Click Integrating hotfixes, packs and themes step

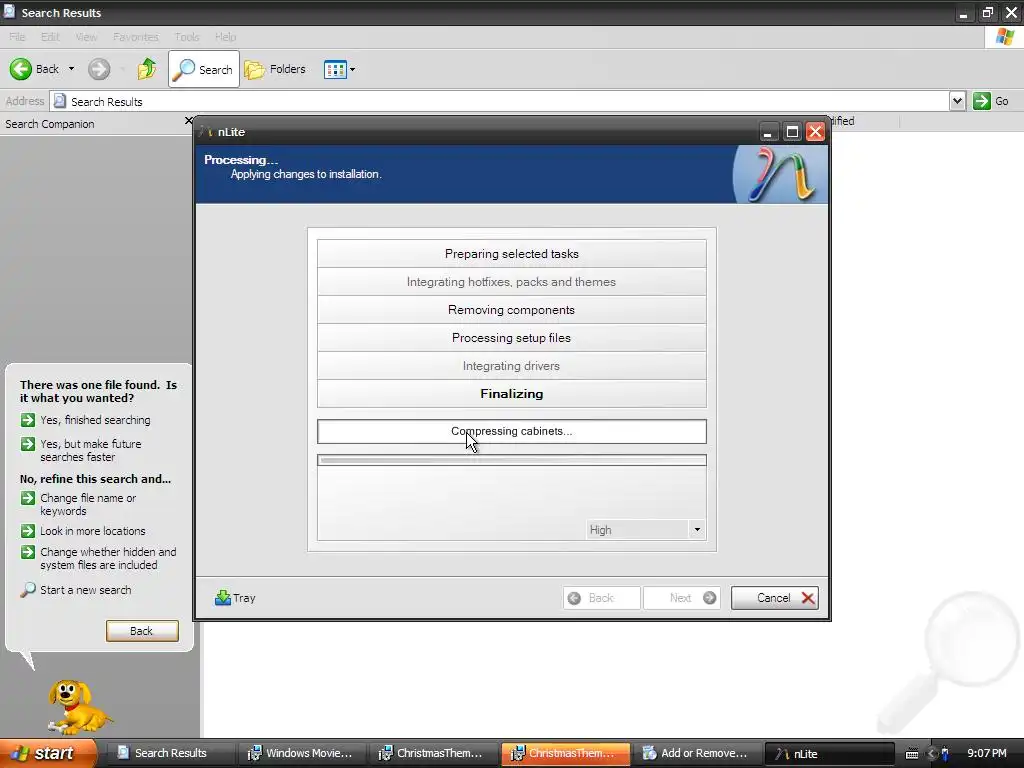511,281
